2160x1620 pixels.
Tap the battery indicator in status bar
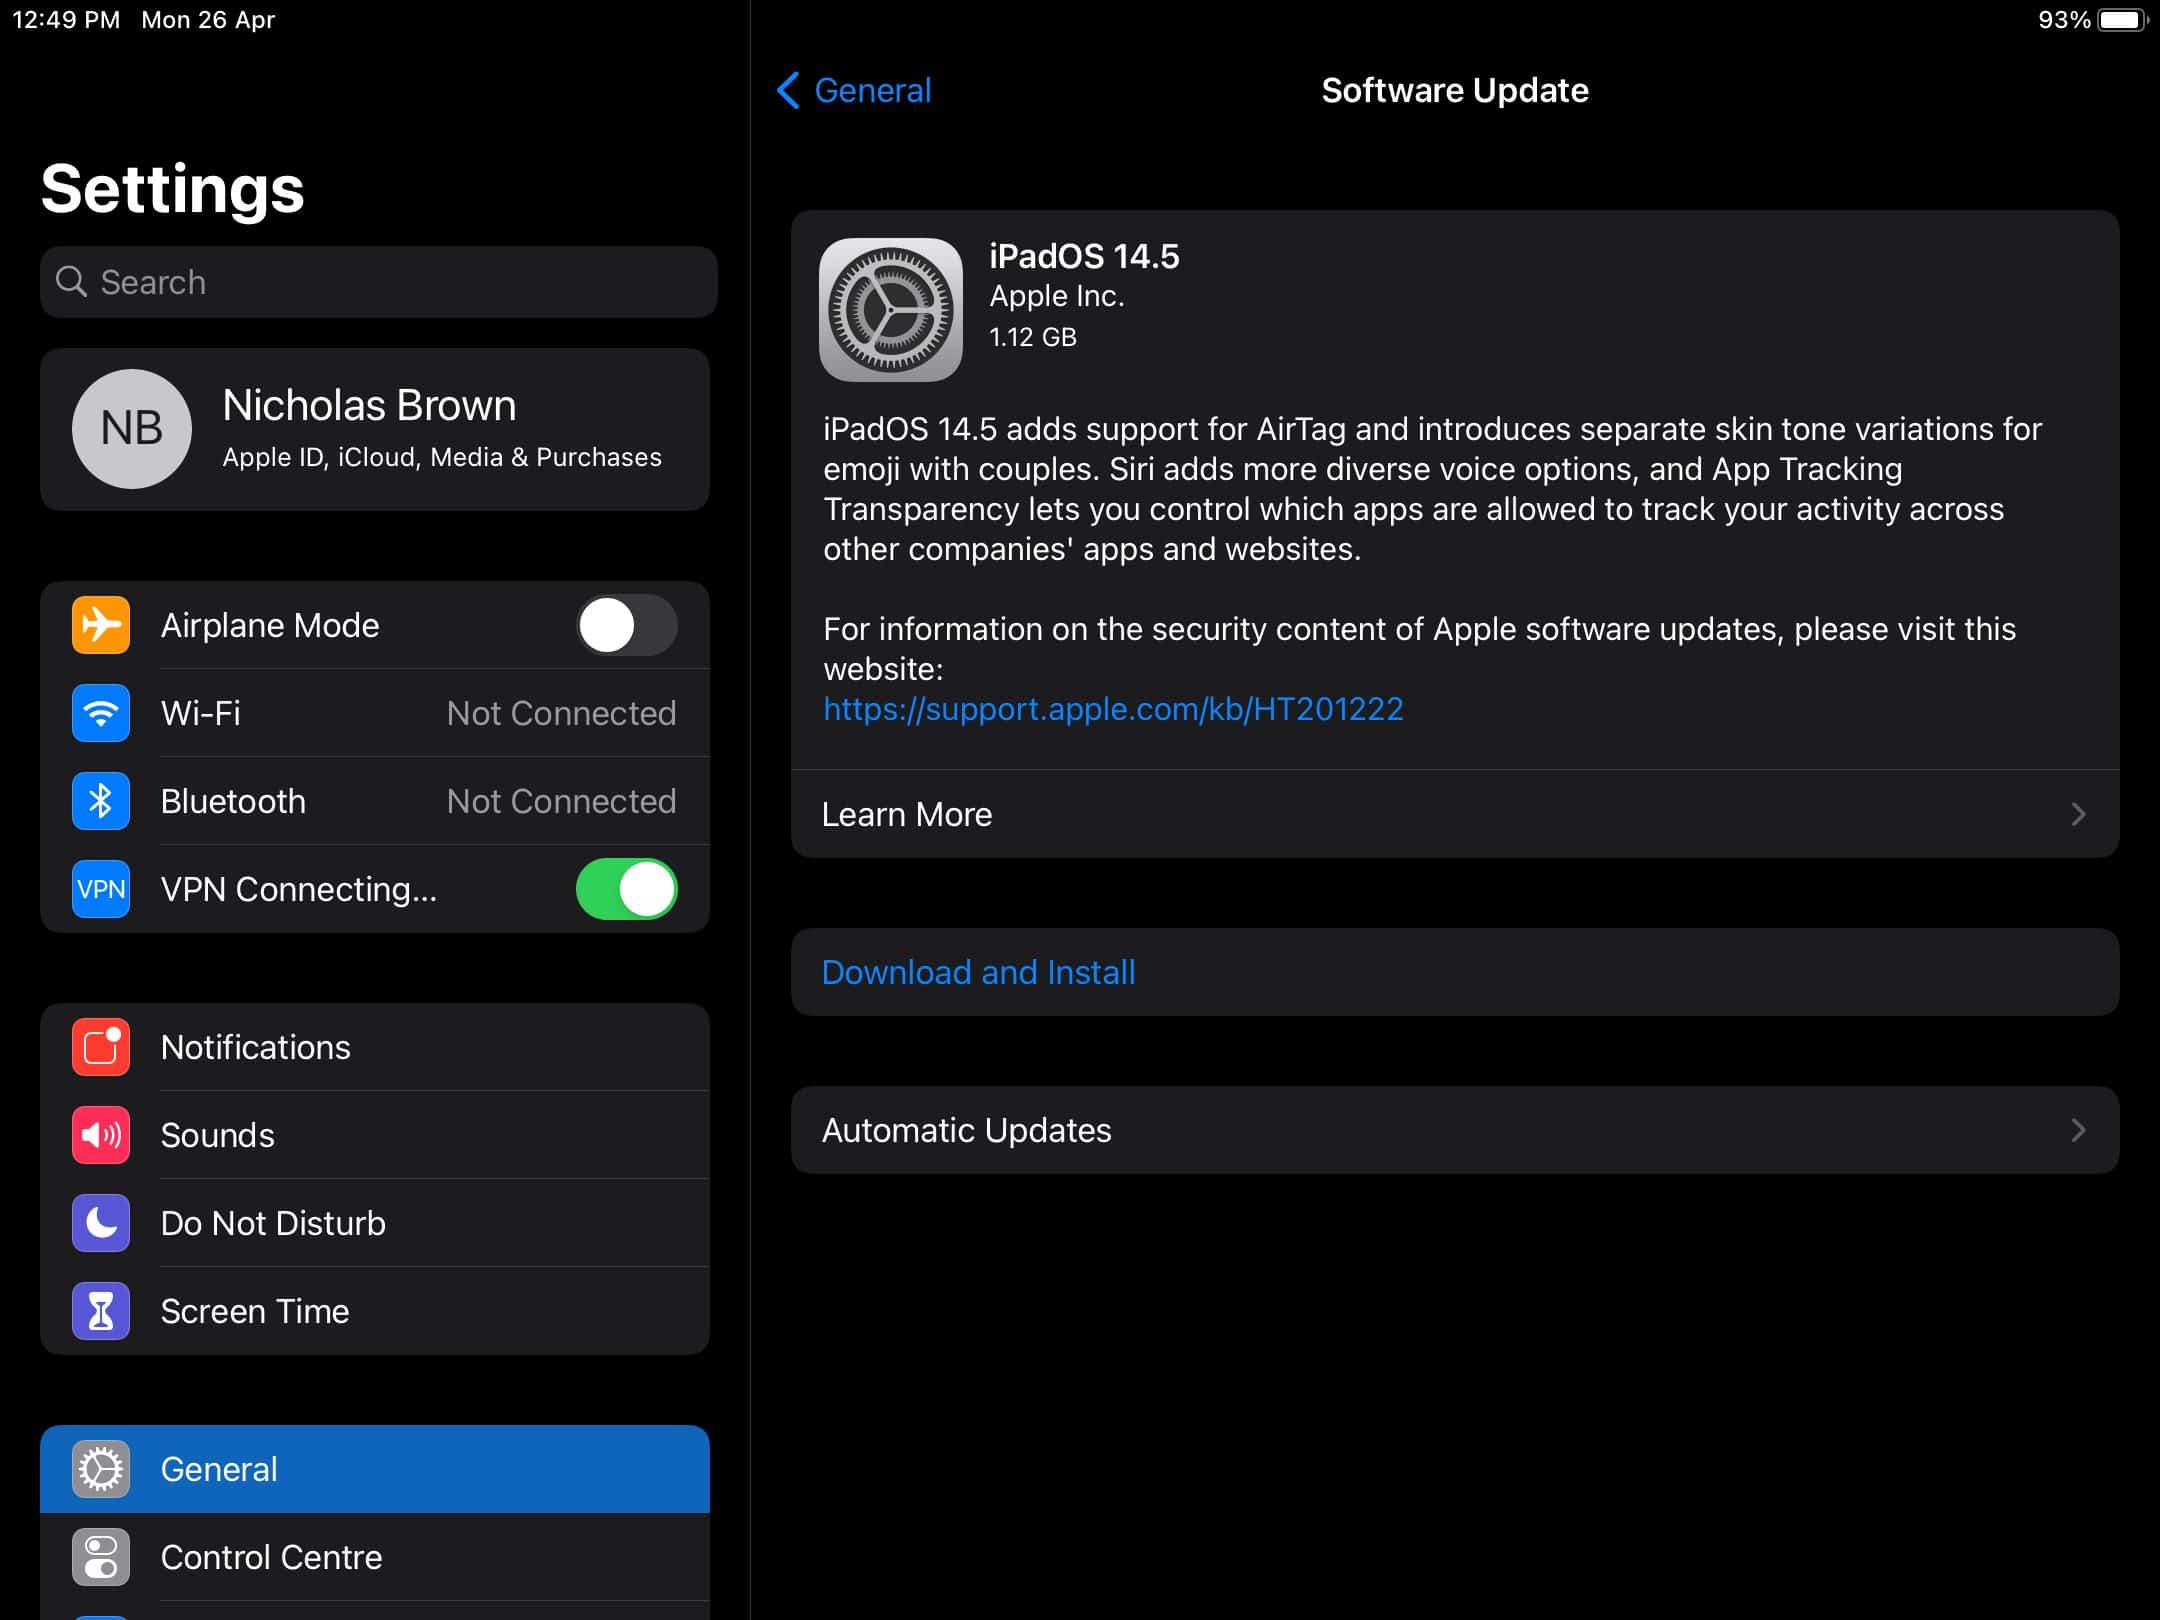tap(2121, 20)
